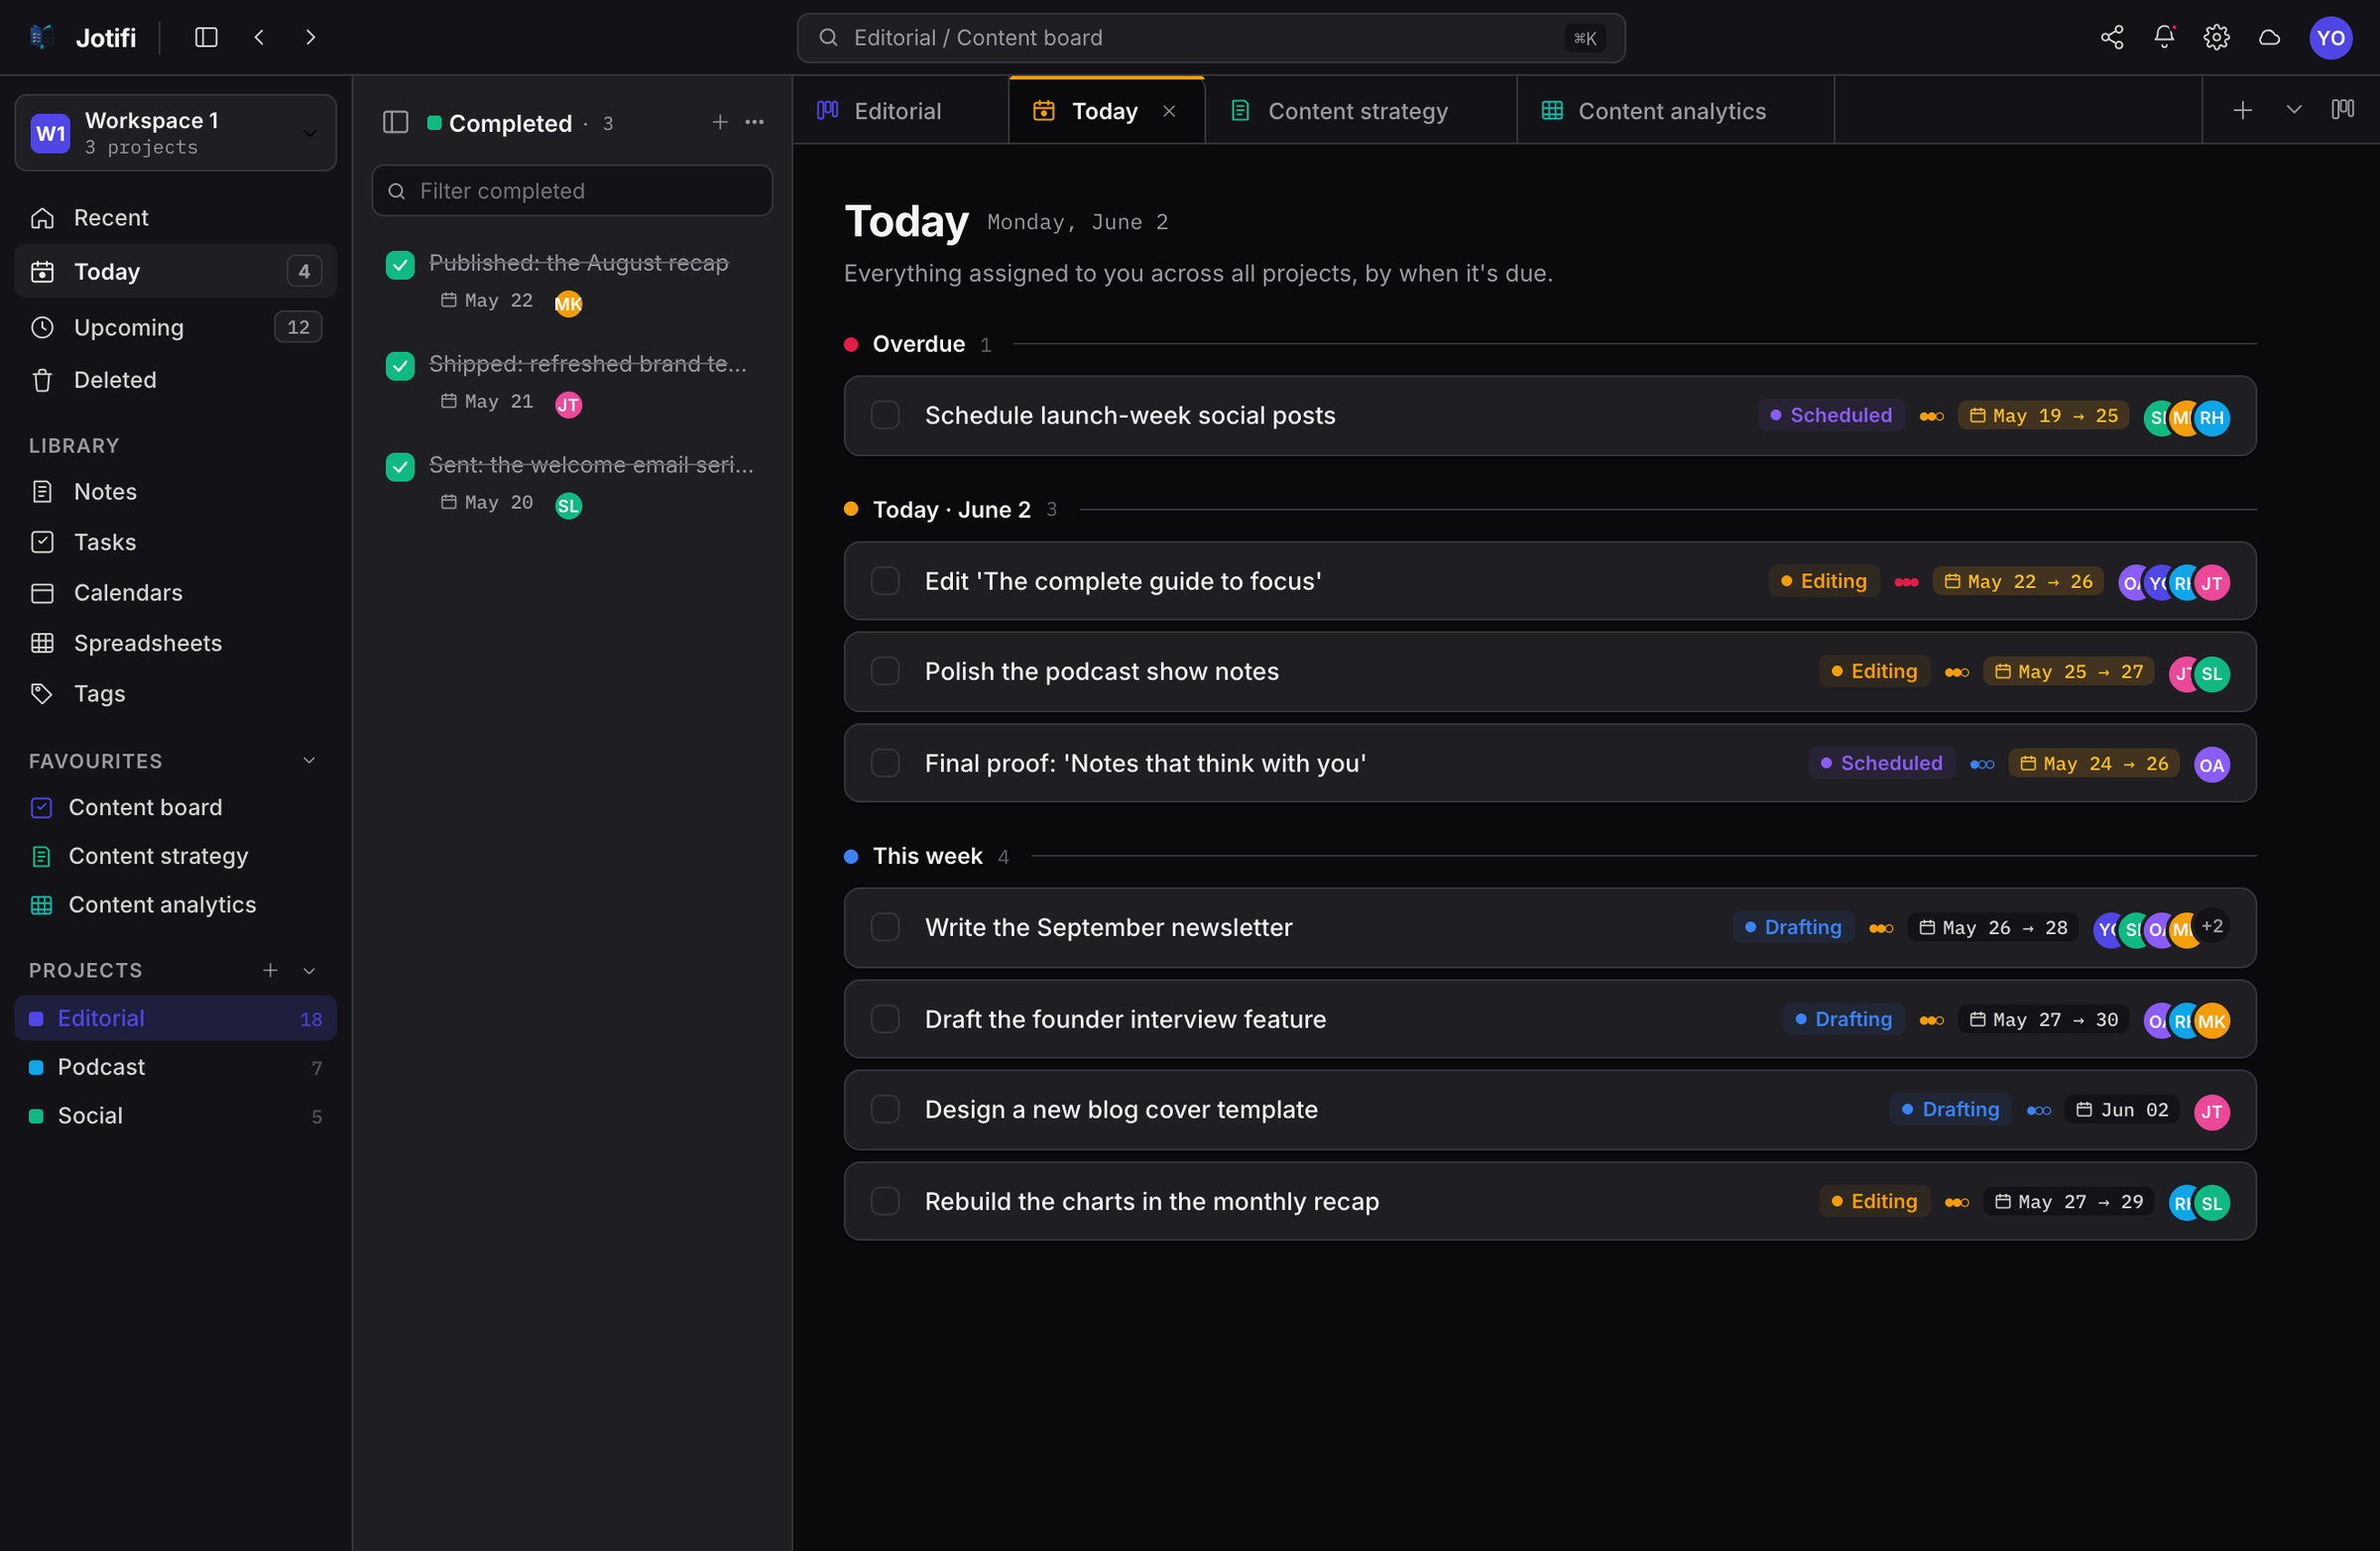Click the red Overdue section dot
Viewport: 2380px width, 1551px height.
(851, 344)
